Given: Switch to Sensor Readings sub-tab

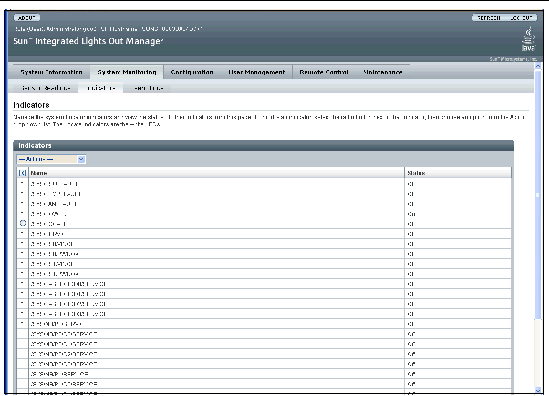Looking at the screenshot, I should (x=46, y=88).
